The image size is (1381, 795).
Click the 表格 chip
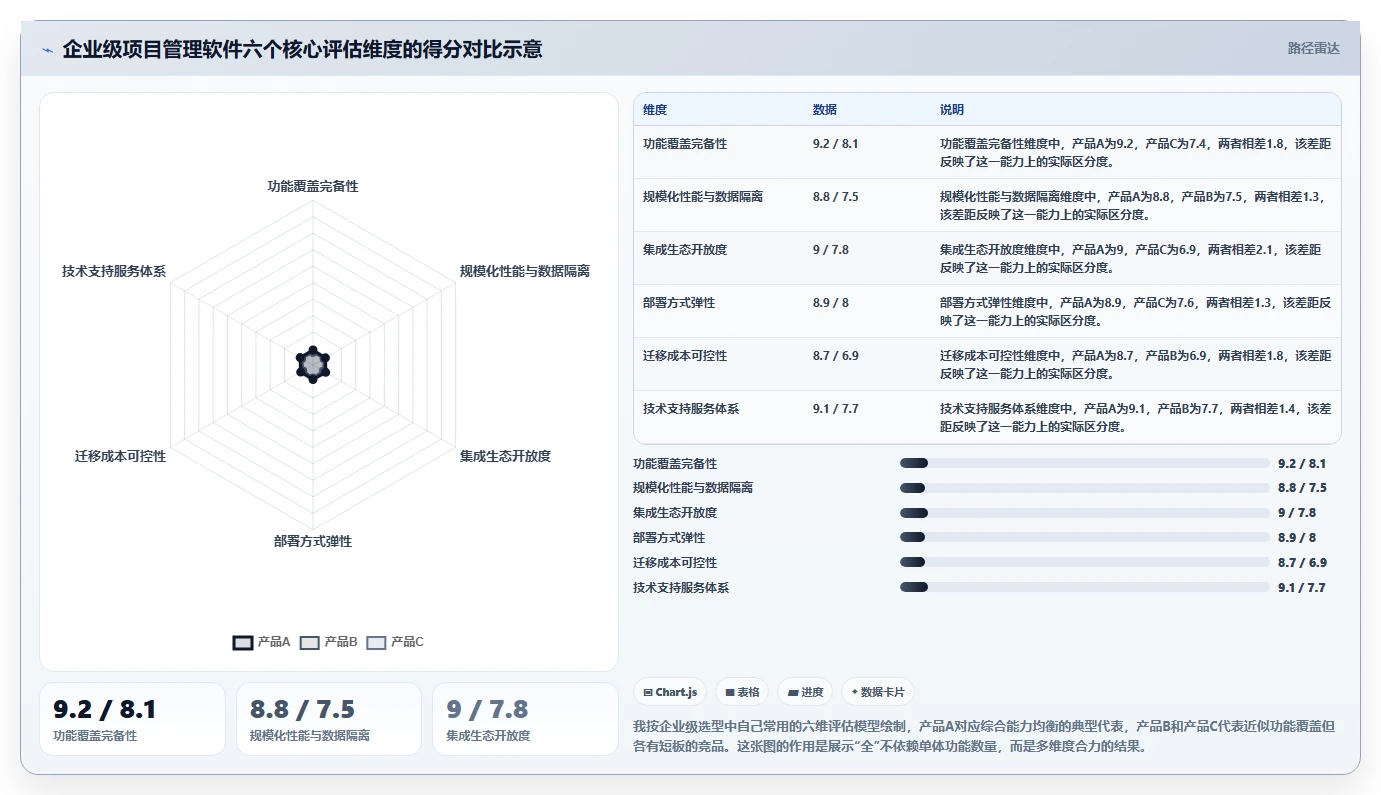pyautogui.click(x=742, y=692)
